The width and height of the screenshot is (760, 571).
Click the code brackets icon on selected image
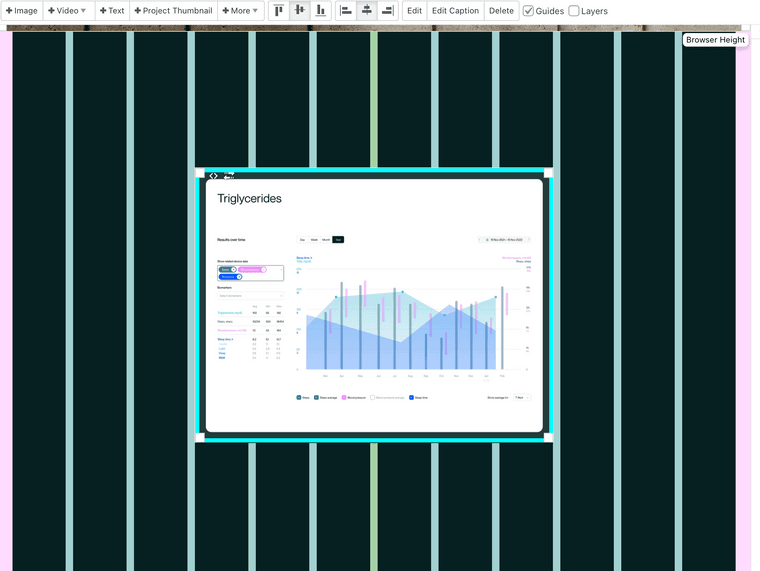[213, 176]
